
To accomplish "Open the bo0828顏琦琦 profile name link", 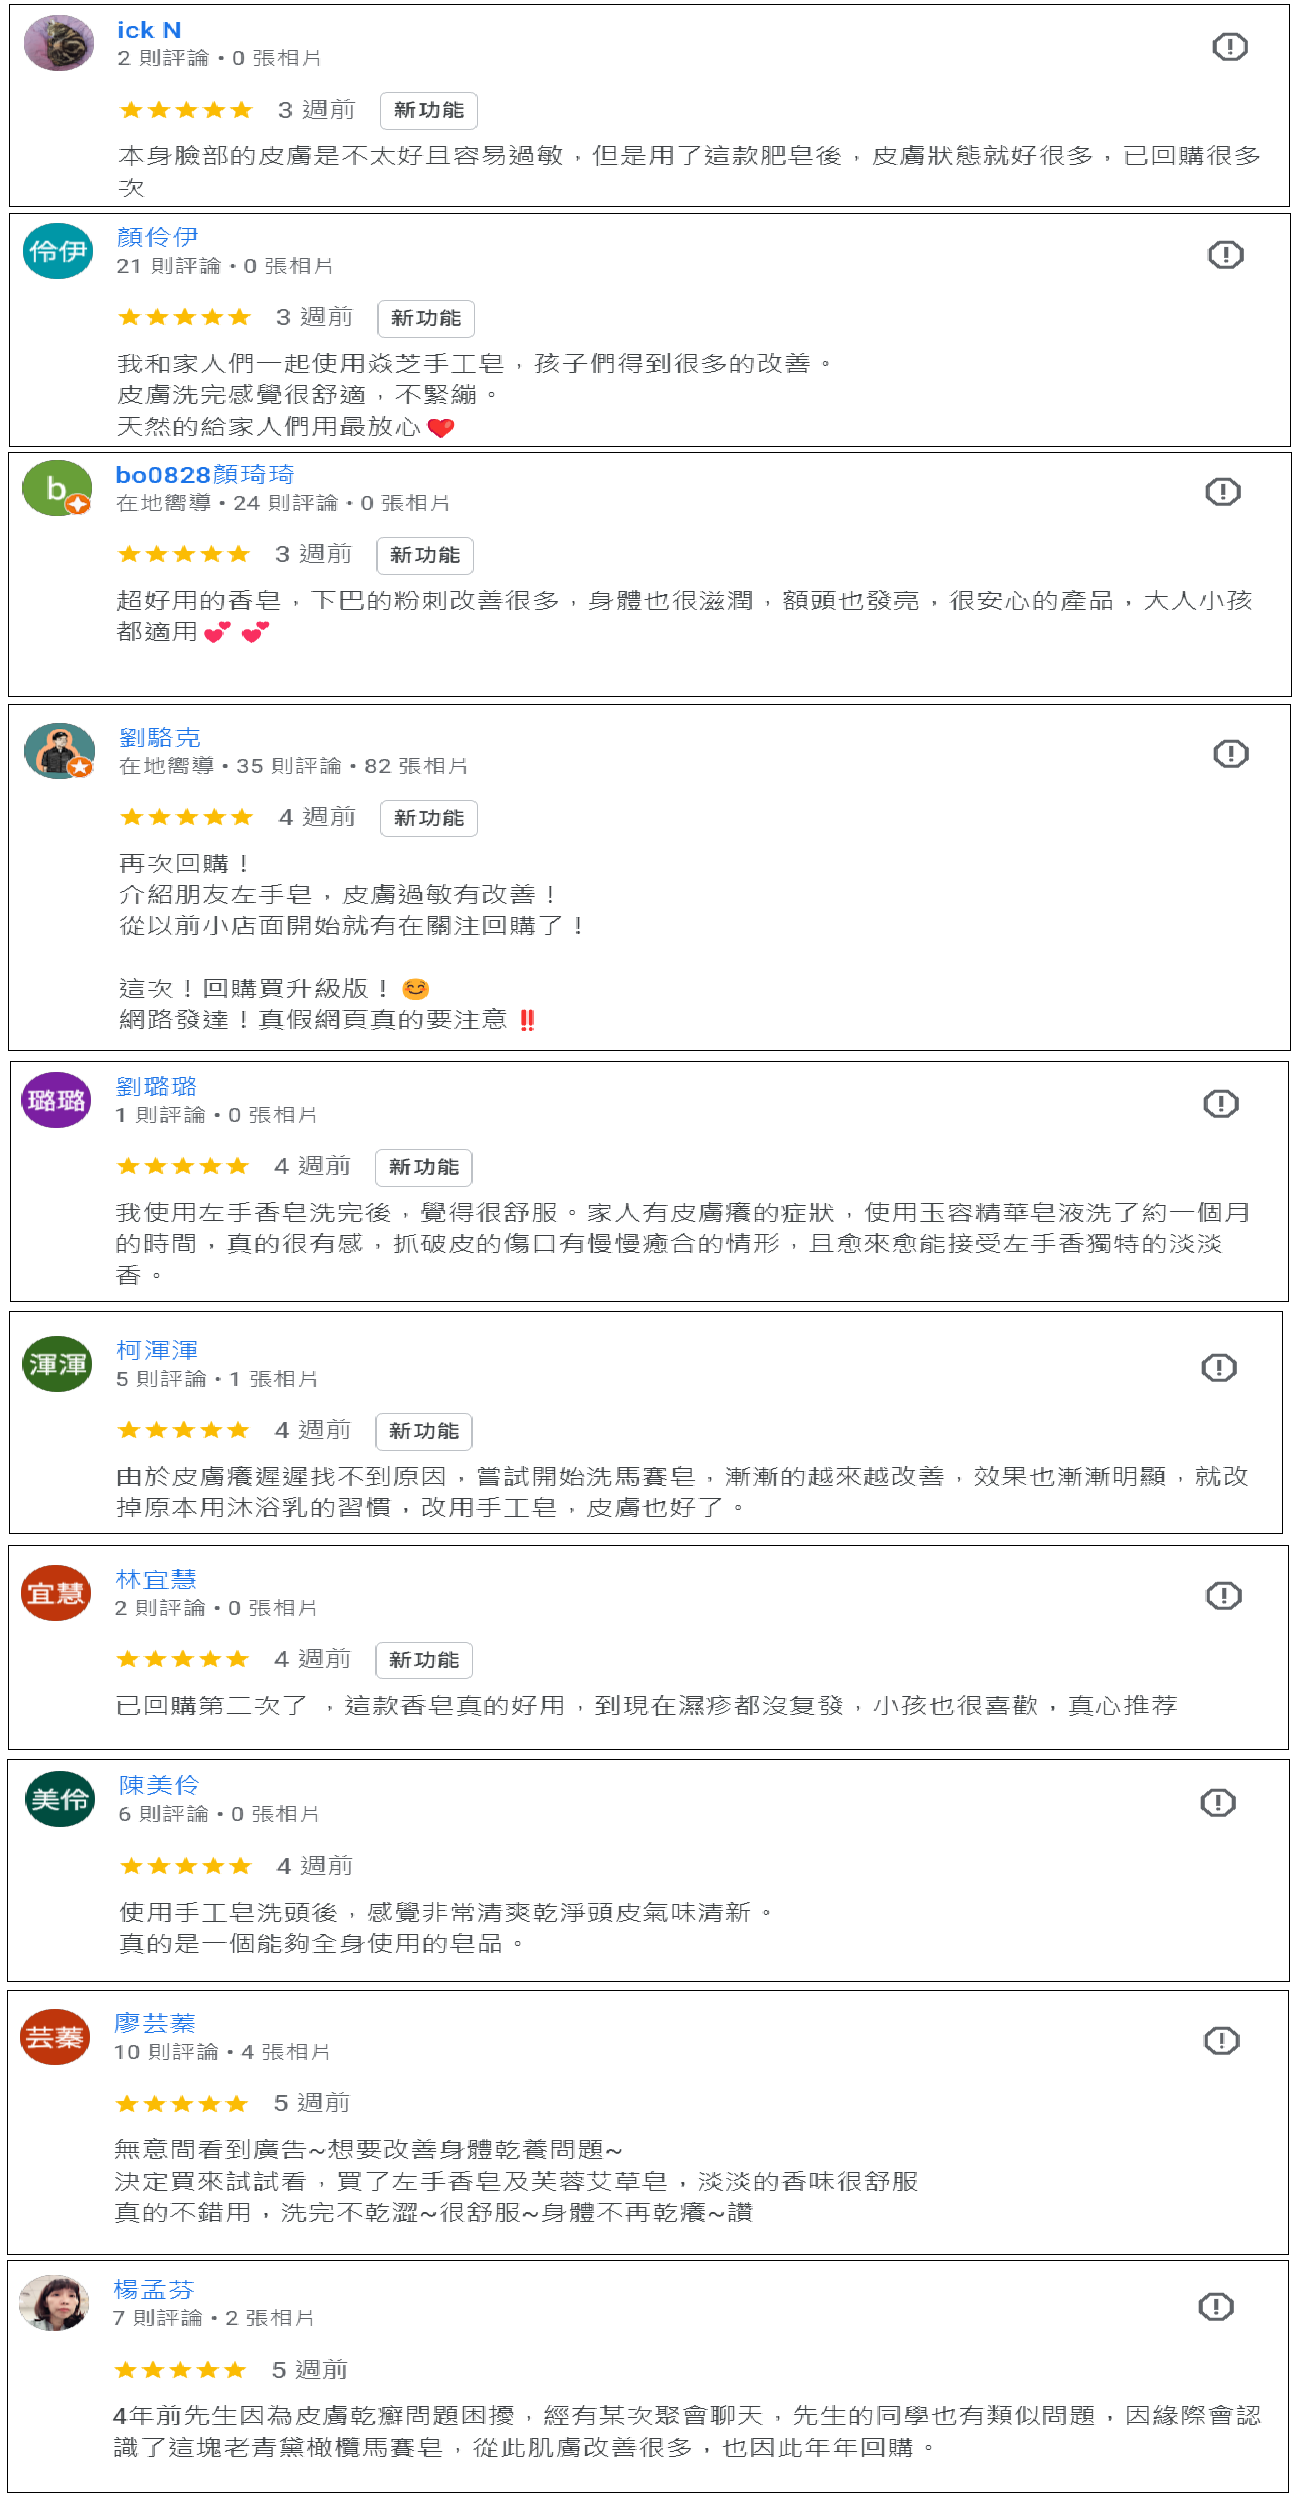I will [205, 475].
